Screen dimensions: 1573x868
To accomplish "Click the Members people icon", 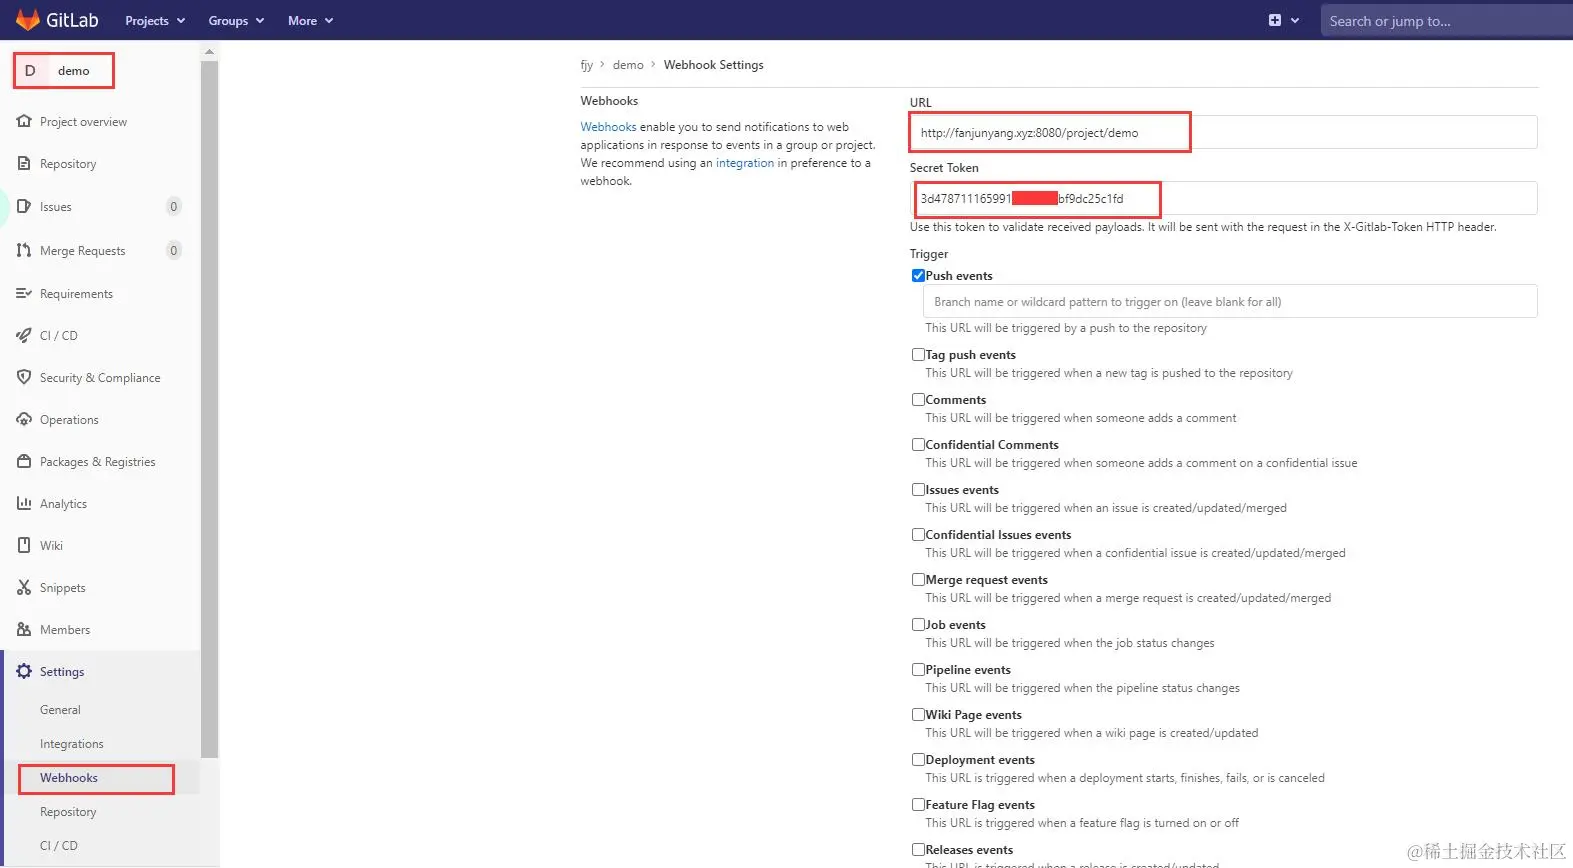I will click(x=24, y=629).
